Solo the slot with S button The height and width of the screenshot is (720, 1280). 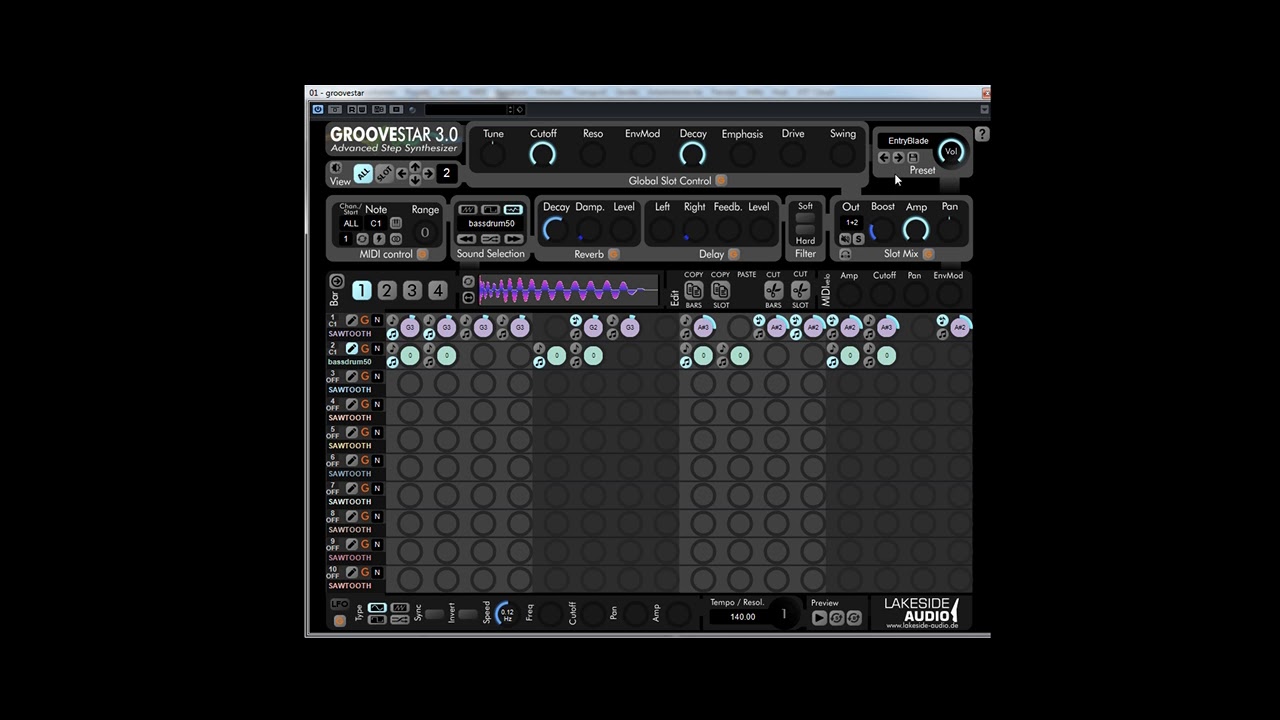pyautogui.click(x=859, y=239)
